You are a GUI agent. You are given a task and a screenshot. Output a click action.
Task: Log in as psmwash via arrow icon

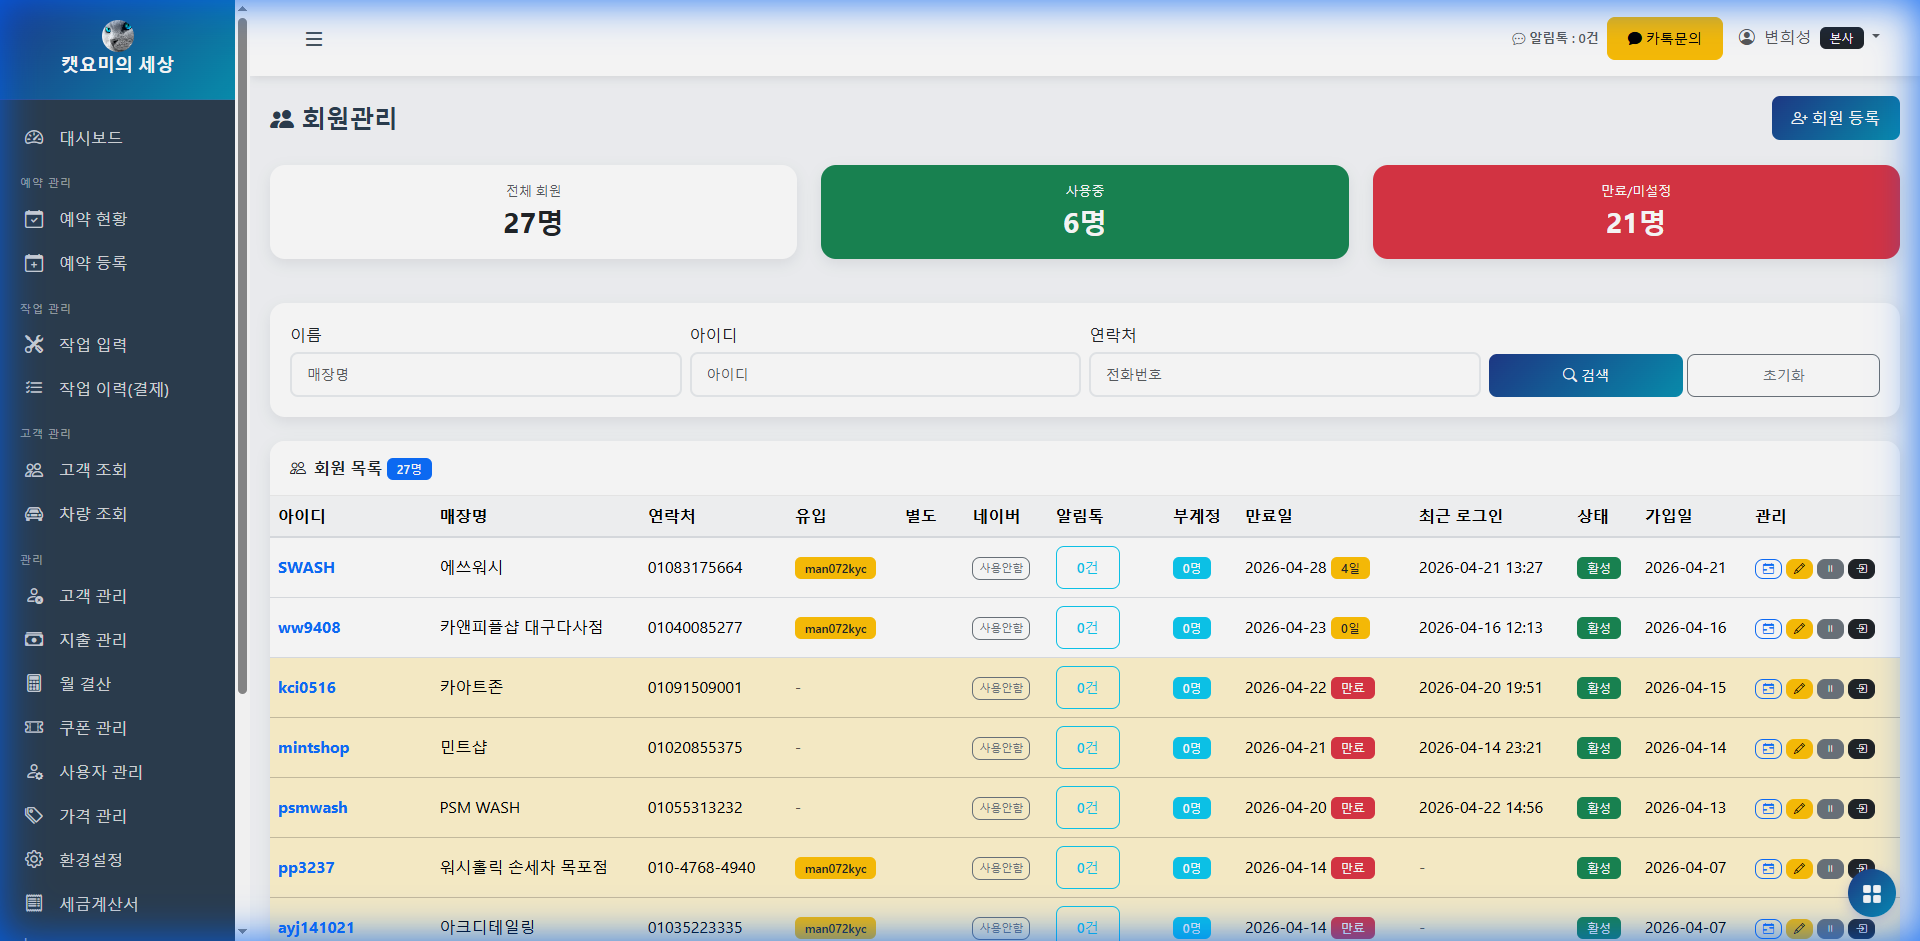[x=1861, y=809]
